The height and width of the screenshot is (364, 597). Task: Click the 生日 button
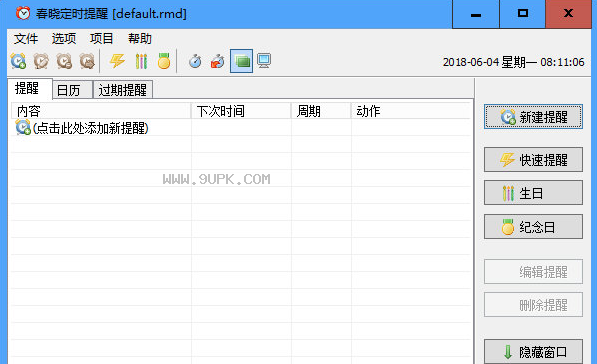(x=533, y=193)
